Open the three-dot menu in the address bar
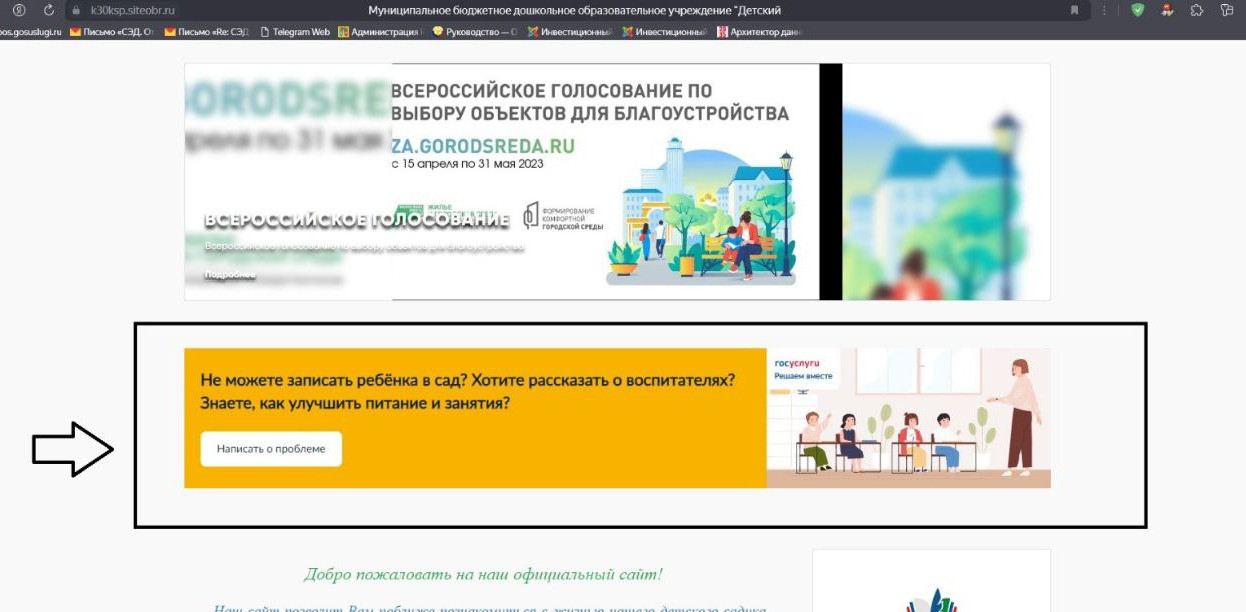Screen dimensions: 1246x612 [x=1105, y=10]
